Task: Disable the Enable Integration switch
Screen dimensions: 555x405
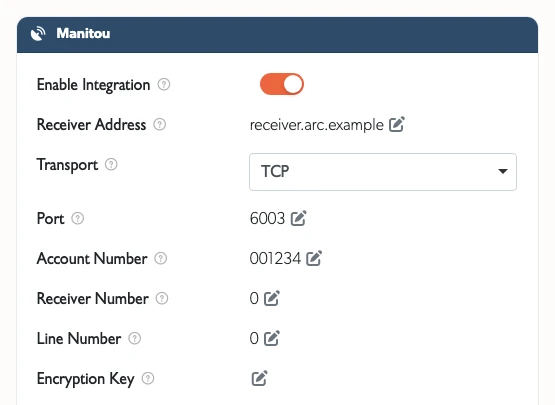Action: [x=282, y=84]
